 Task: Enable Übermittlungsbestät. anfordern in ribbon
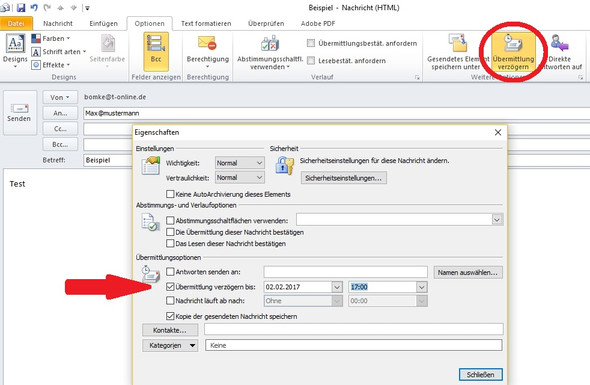pos(311,43)
